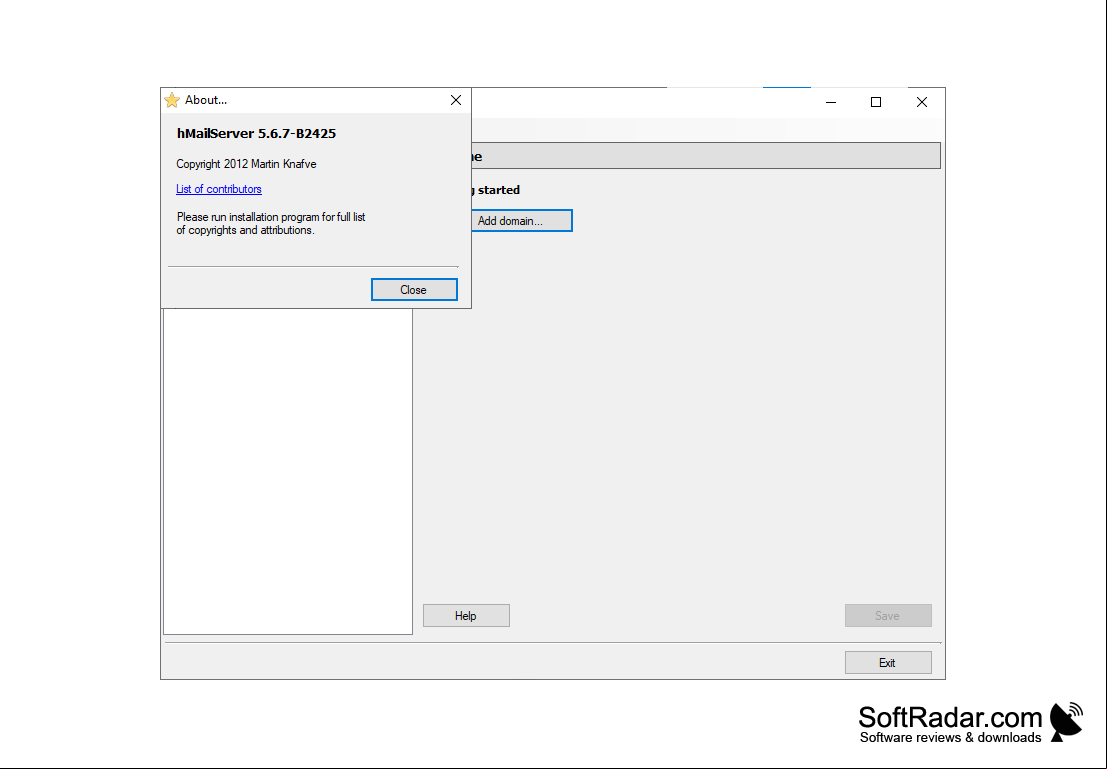Exit the hMailServer Administrator window

coord(888,663)
